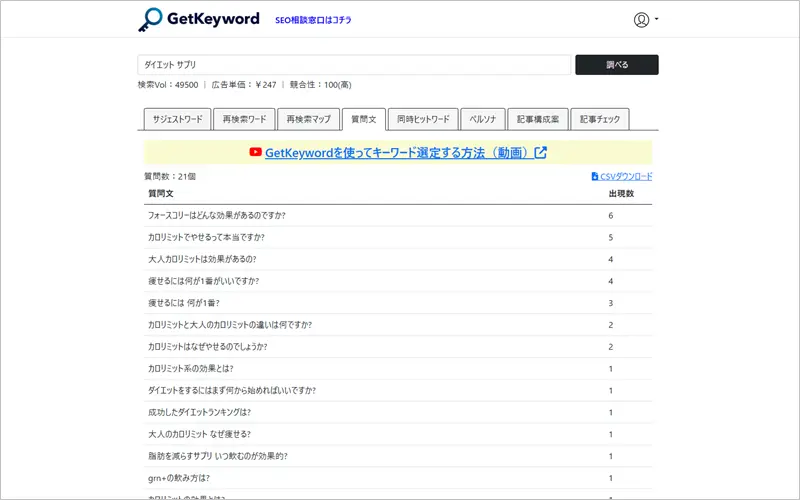Open the 再検索ワード tab
This screenshot has height=500, width=800.
[244, 119]
